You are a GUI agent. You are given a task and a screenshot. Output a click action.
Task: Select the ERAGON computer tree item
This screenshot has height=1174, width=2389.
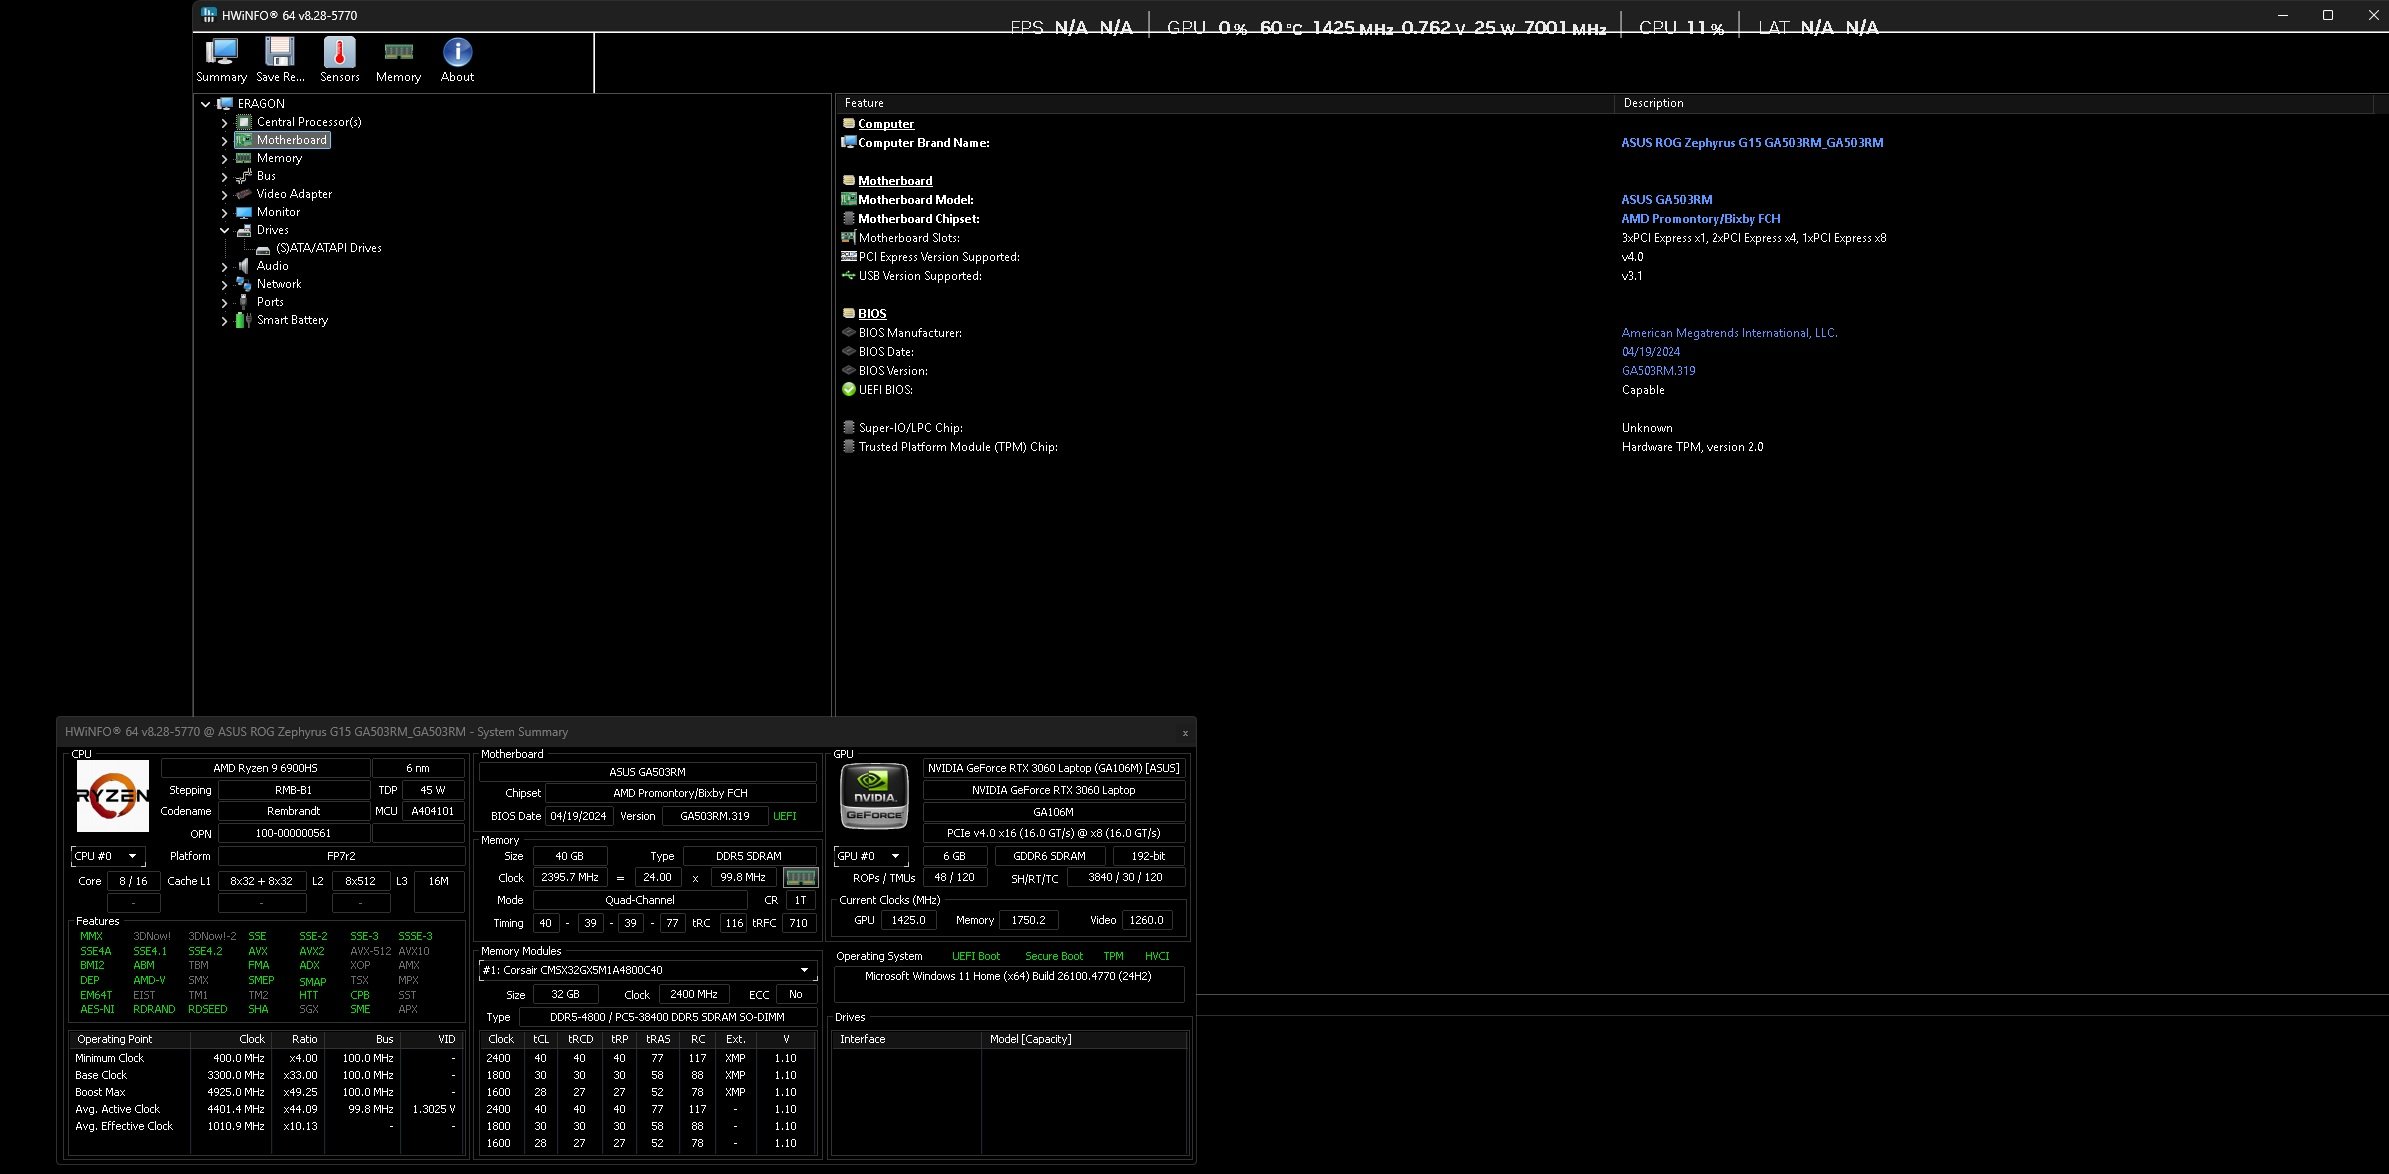pyautogui.click(x=261, y=104)
